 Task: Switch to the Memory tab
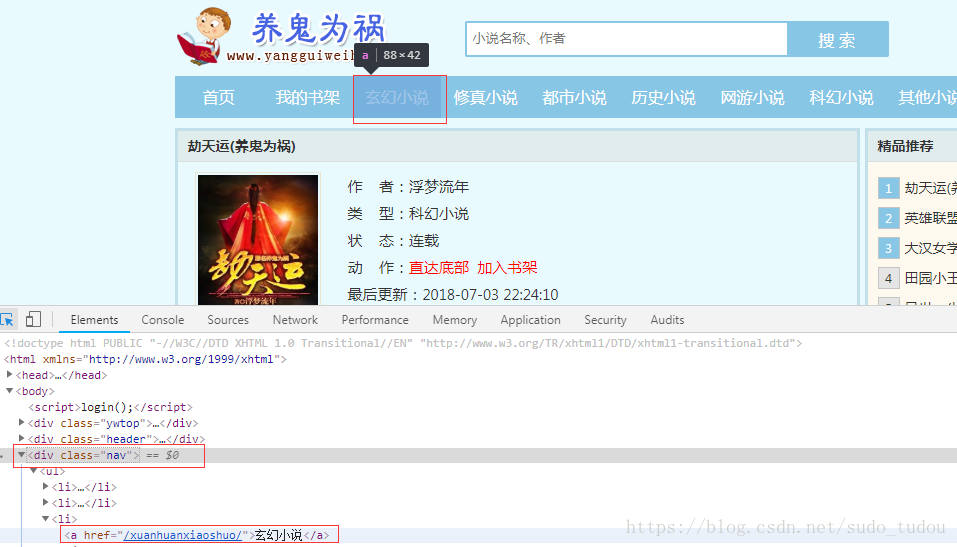[x=455, y=320]
